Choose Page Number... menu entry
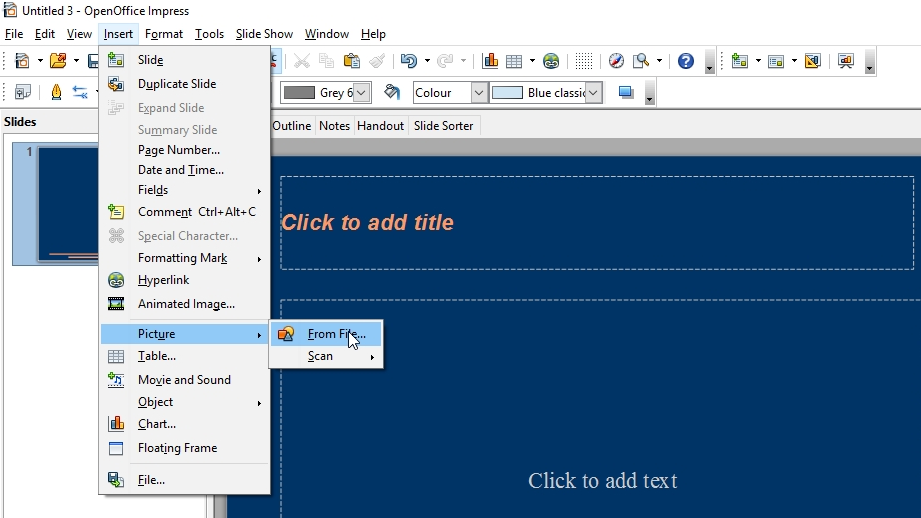 [x=184, y=150]
